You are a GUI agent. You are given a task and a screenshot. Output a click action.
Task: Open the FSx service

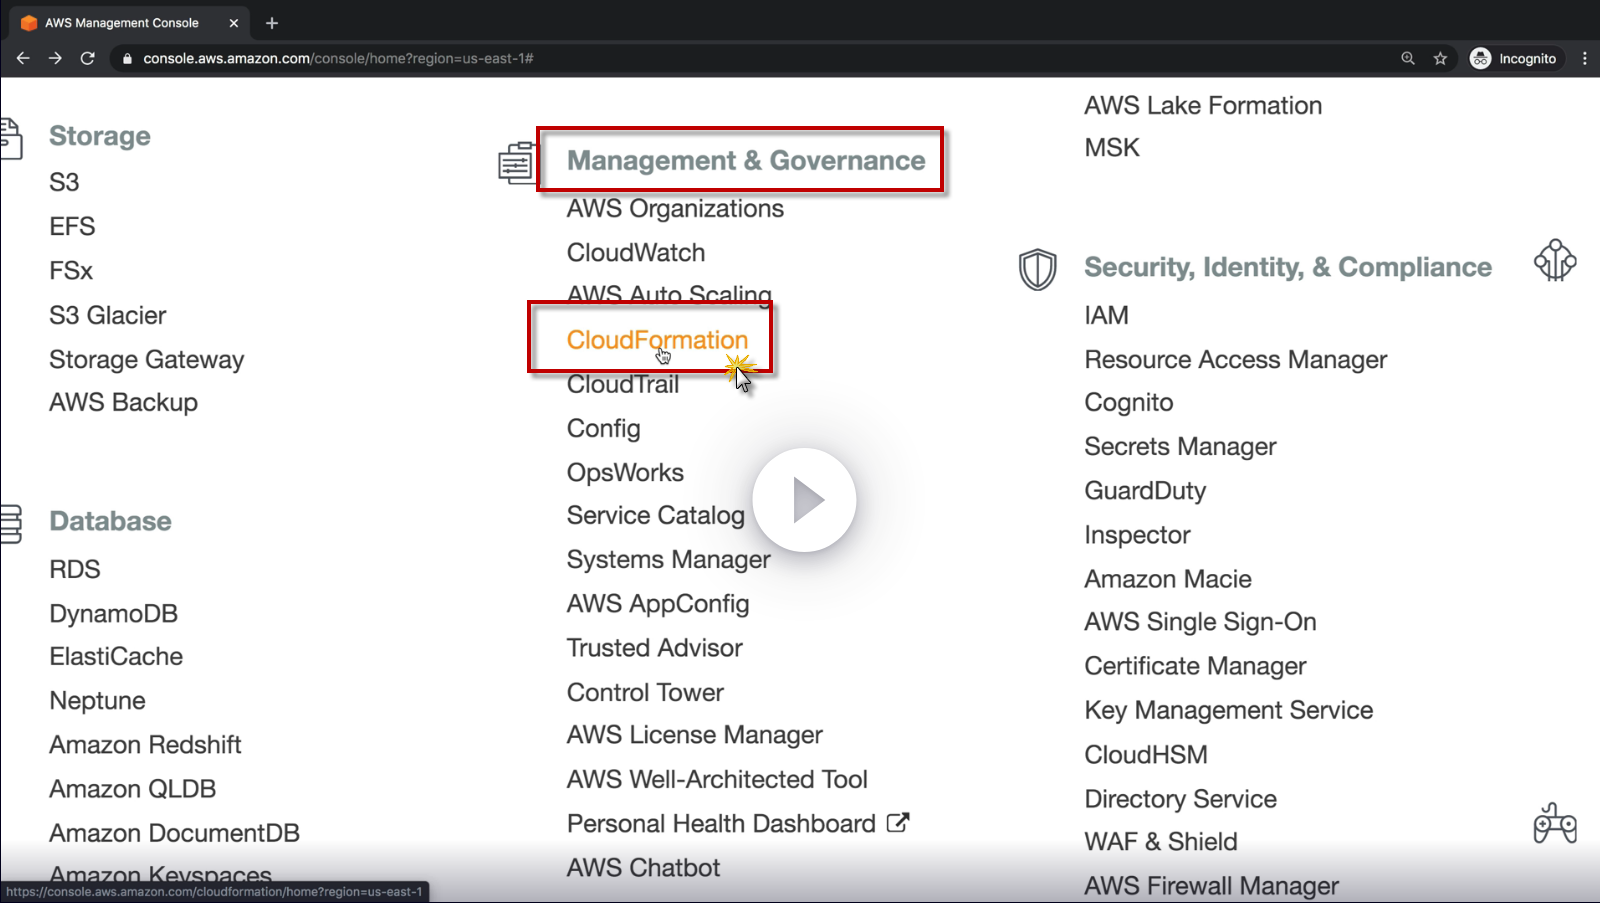point(71,270)
